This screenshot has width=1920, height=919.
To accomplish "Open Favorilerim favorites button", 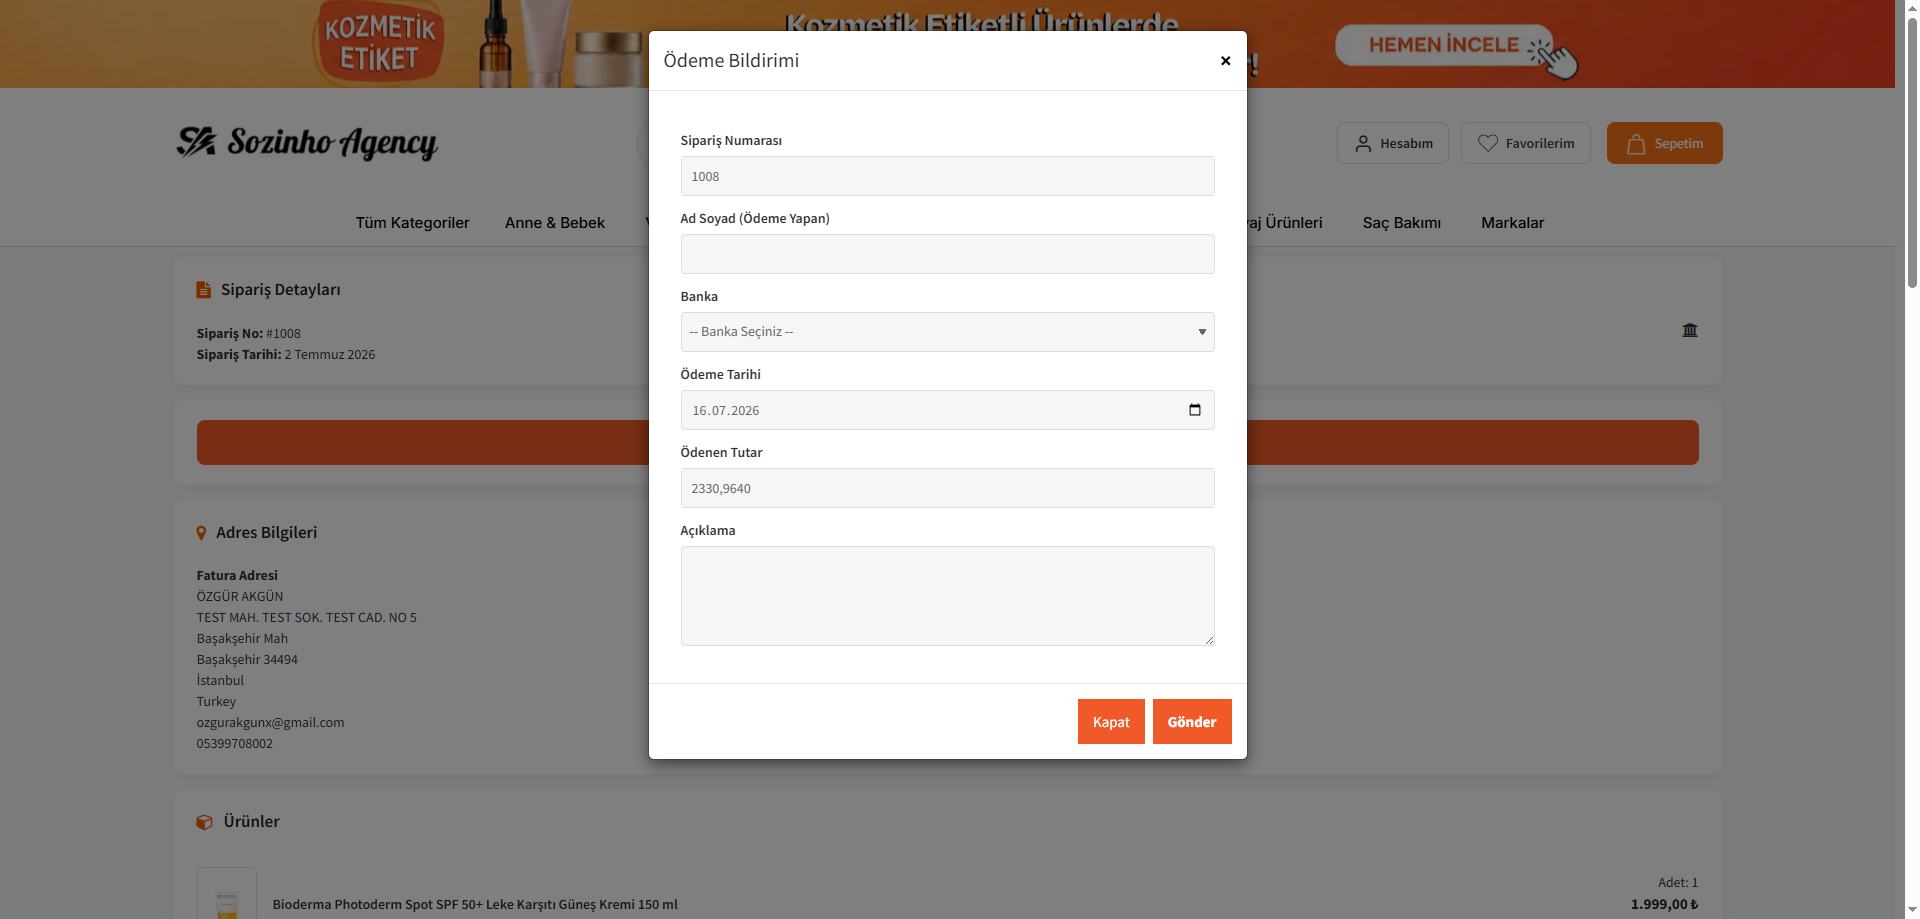I will point(1525,143).
